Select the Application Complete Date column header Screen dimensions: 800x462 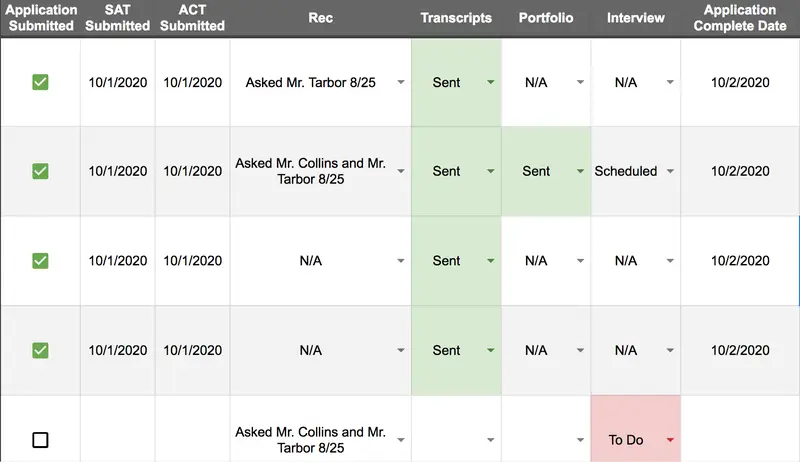[x=740, y=19]
